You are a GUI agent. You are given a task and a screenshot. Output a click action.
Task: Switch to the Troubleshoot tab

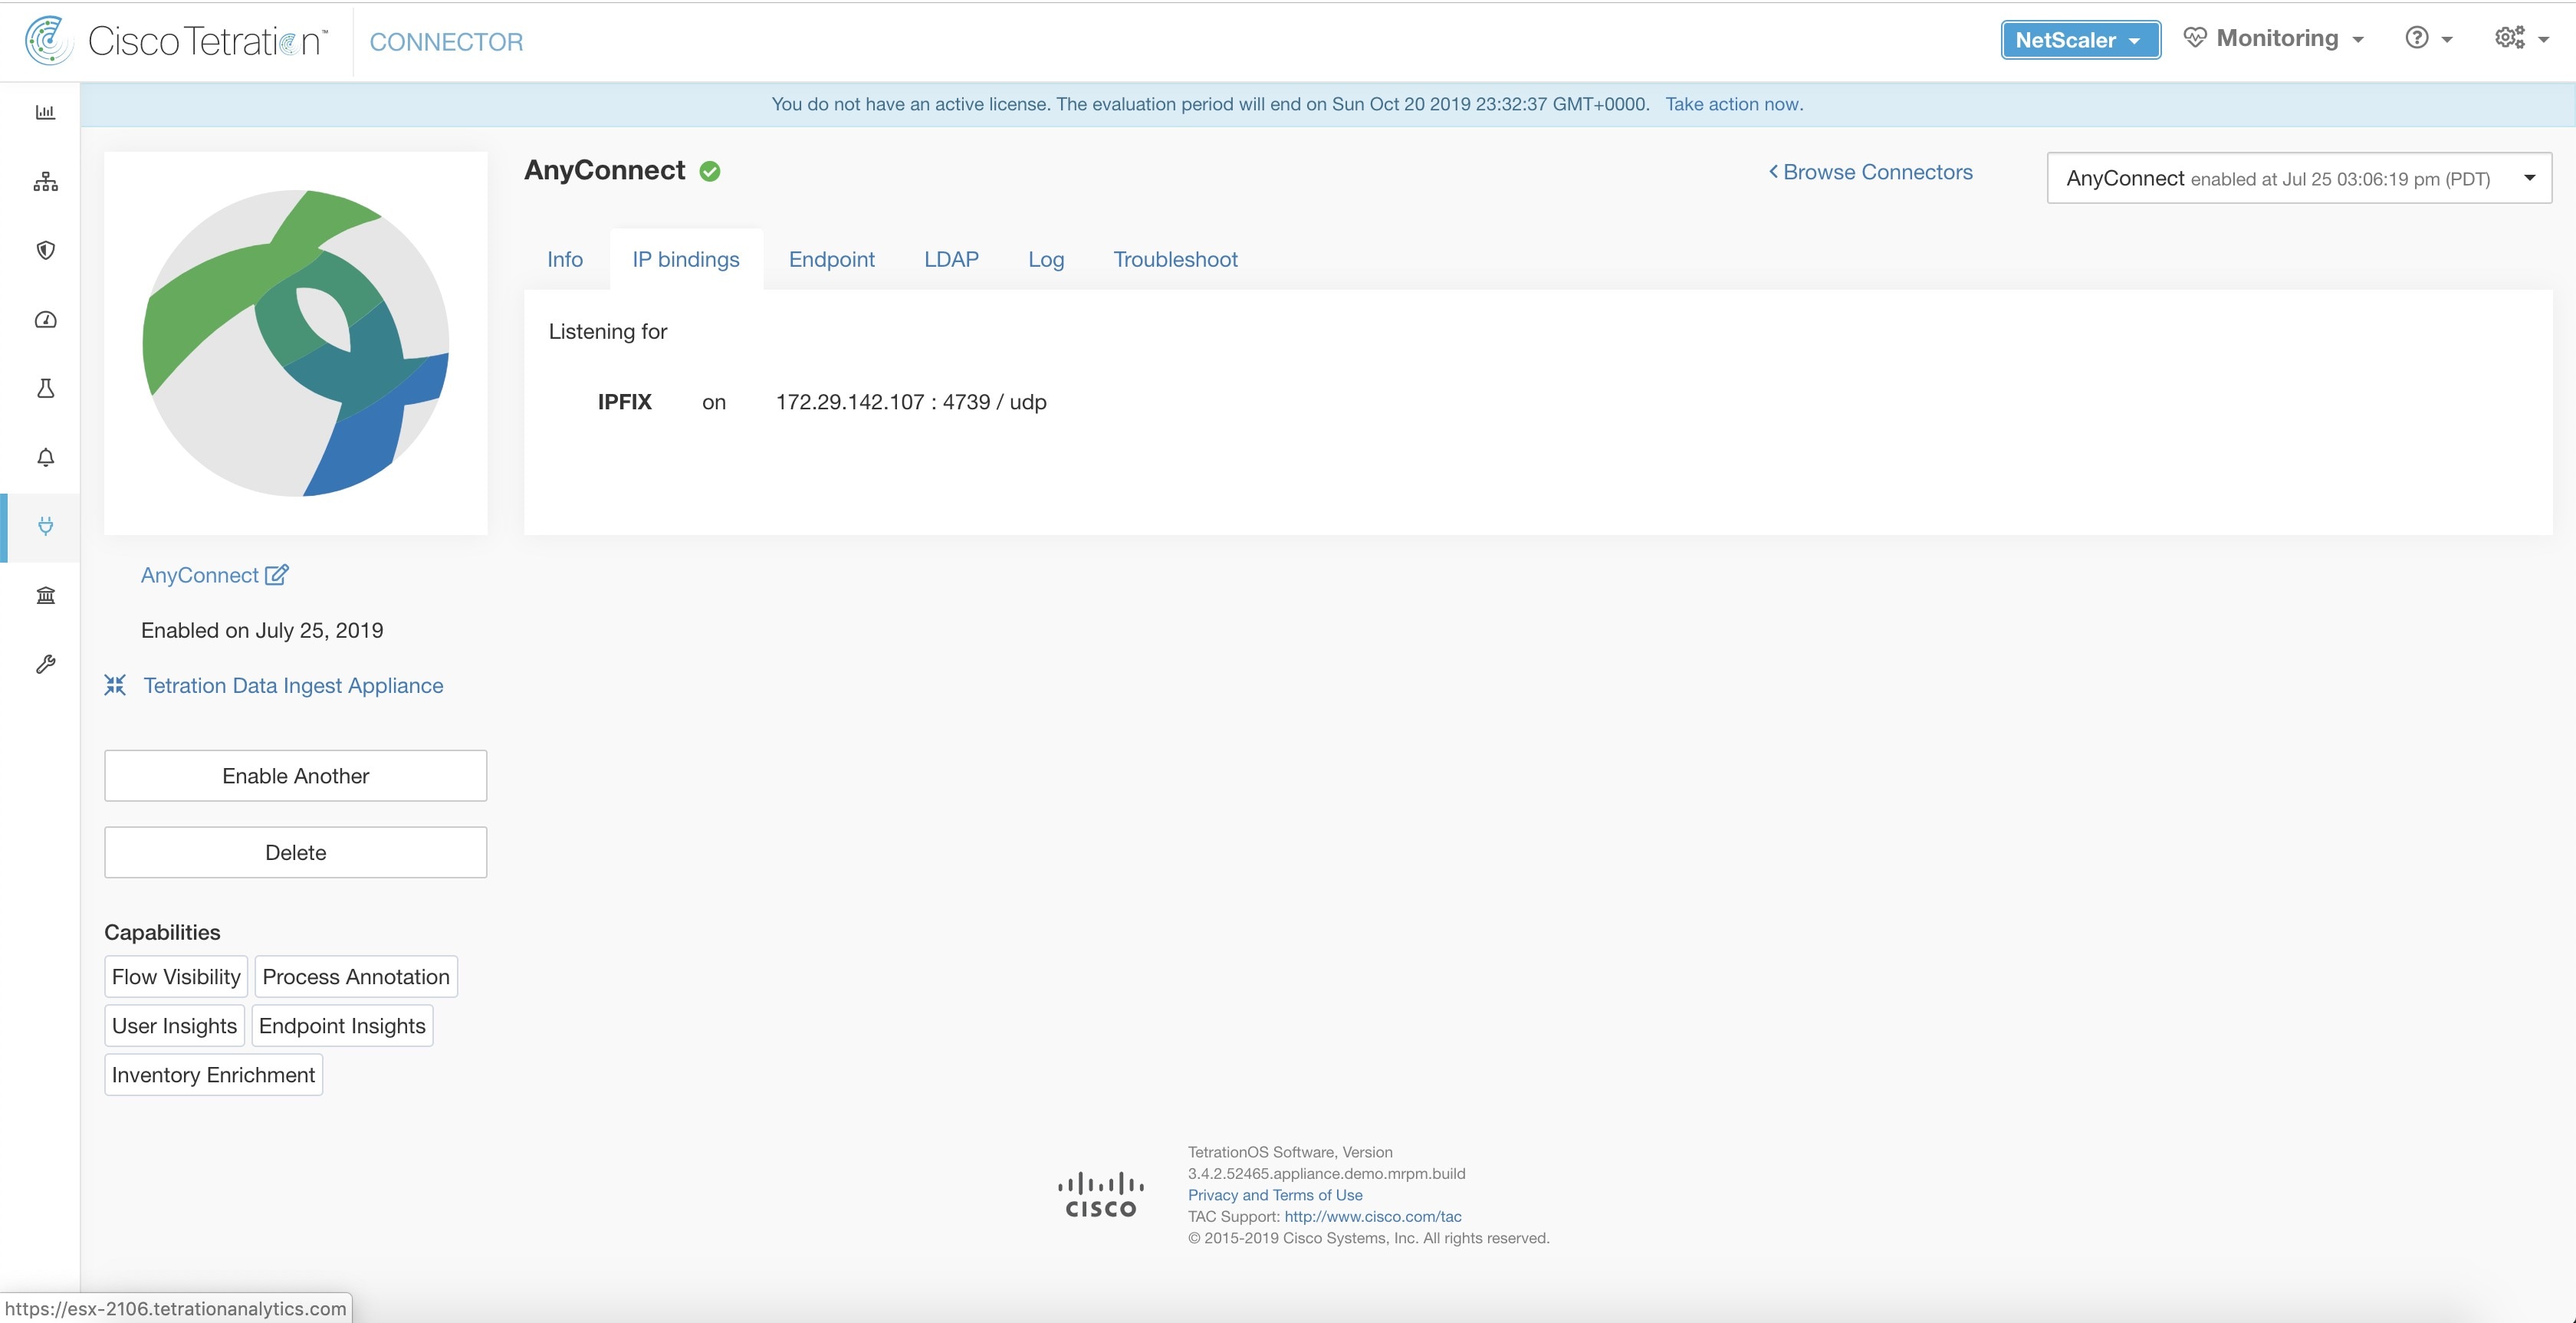pos(1176,258)
